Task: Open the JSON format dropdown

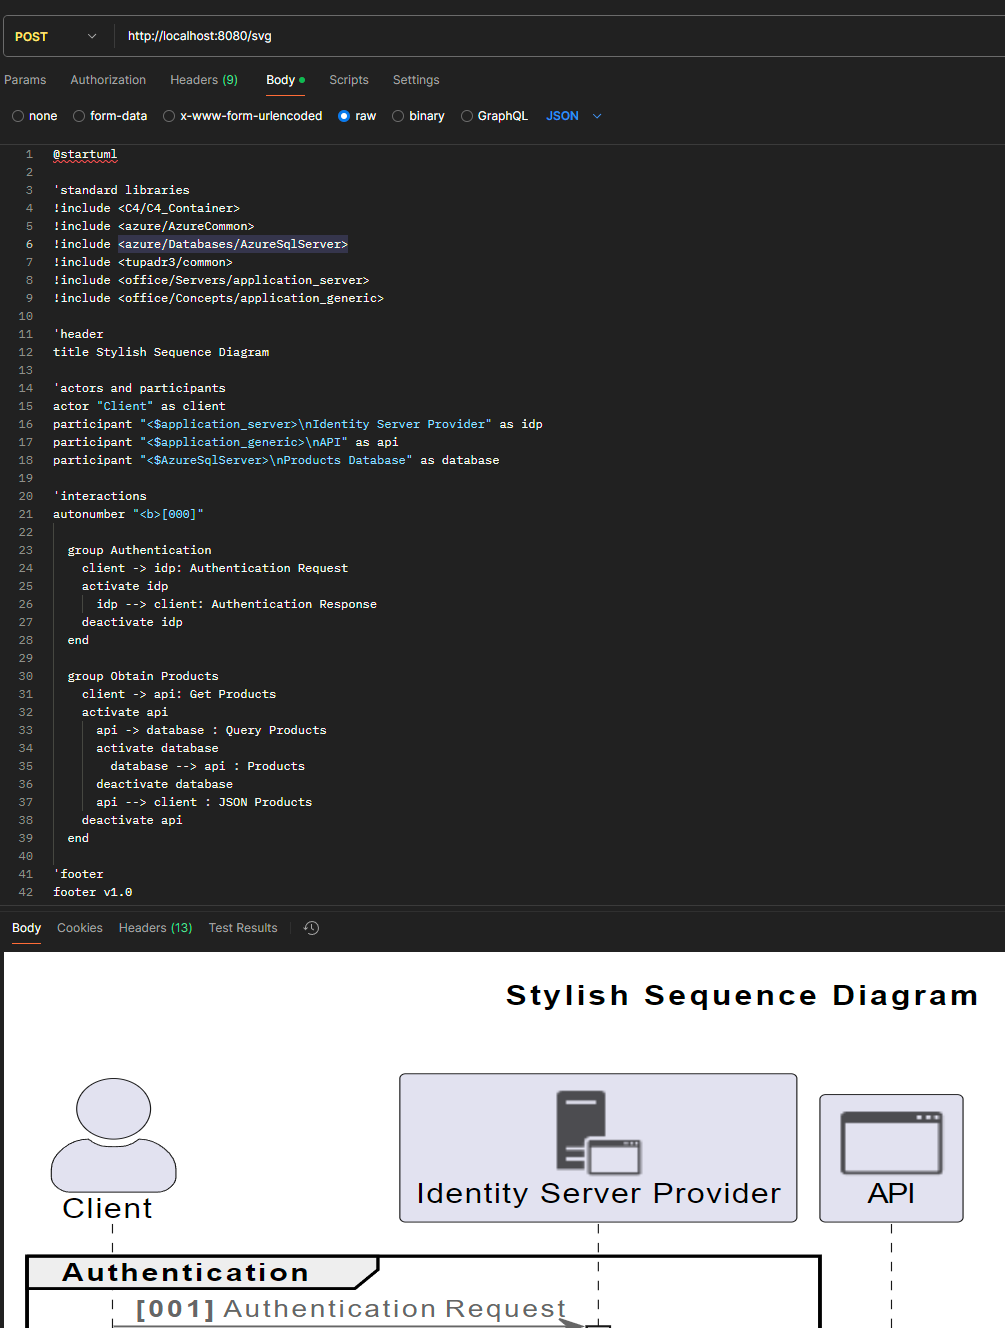Action: click(574, 116)
